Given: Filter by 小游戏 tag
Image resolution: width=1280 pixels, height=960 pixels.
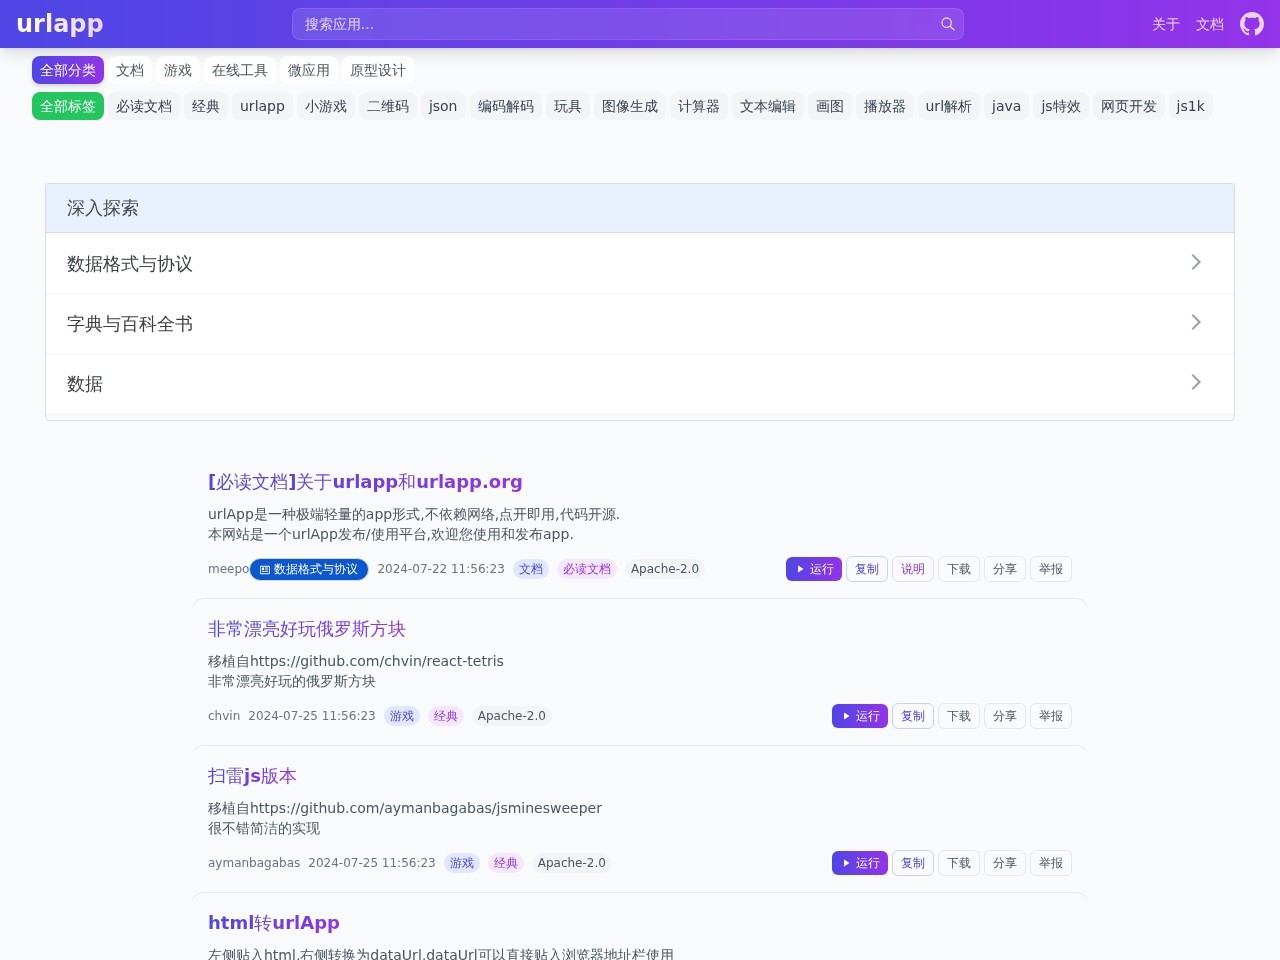Looking at the screenshot, I should [x=326, y=106].
